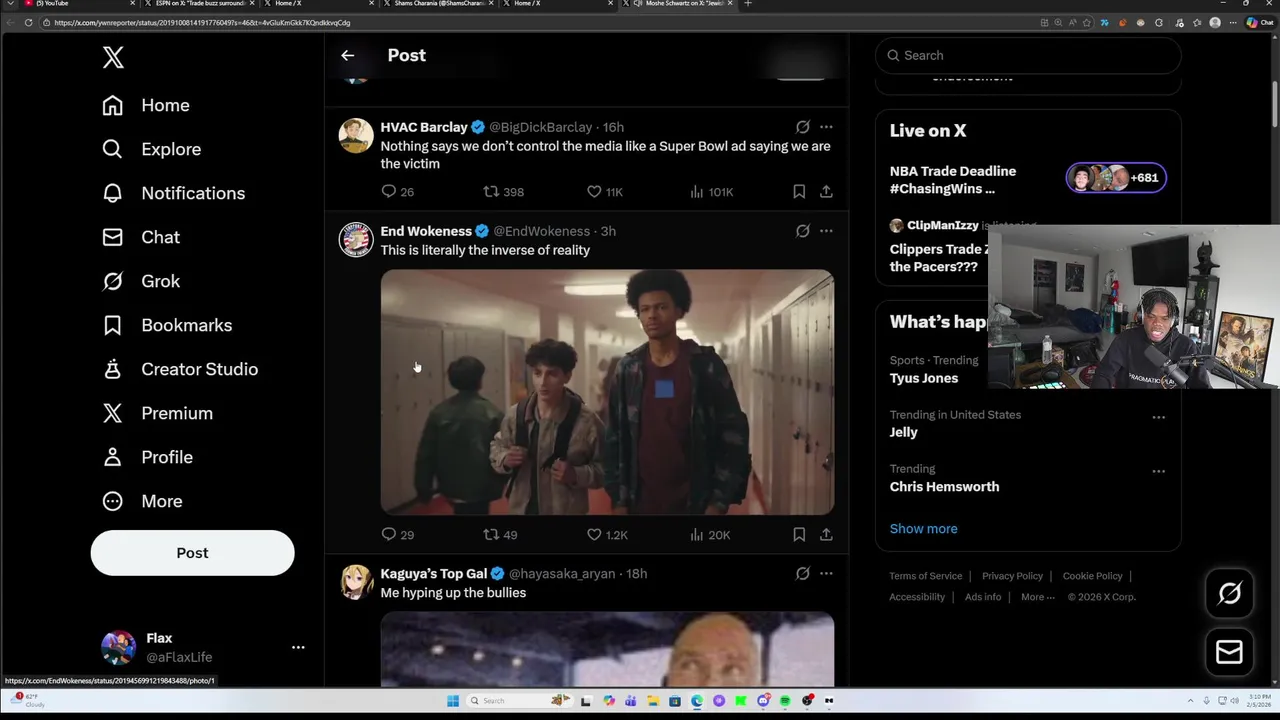
Task: Click Show more under trends
Action: 923,528
